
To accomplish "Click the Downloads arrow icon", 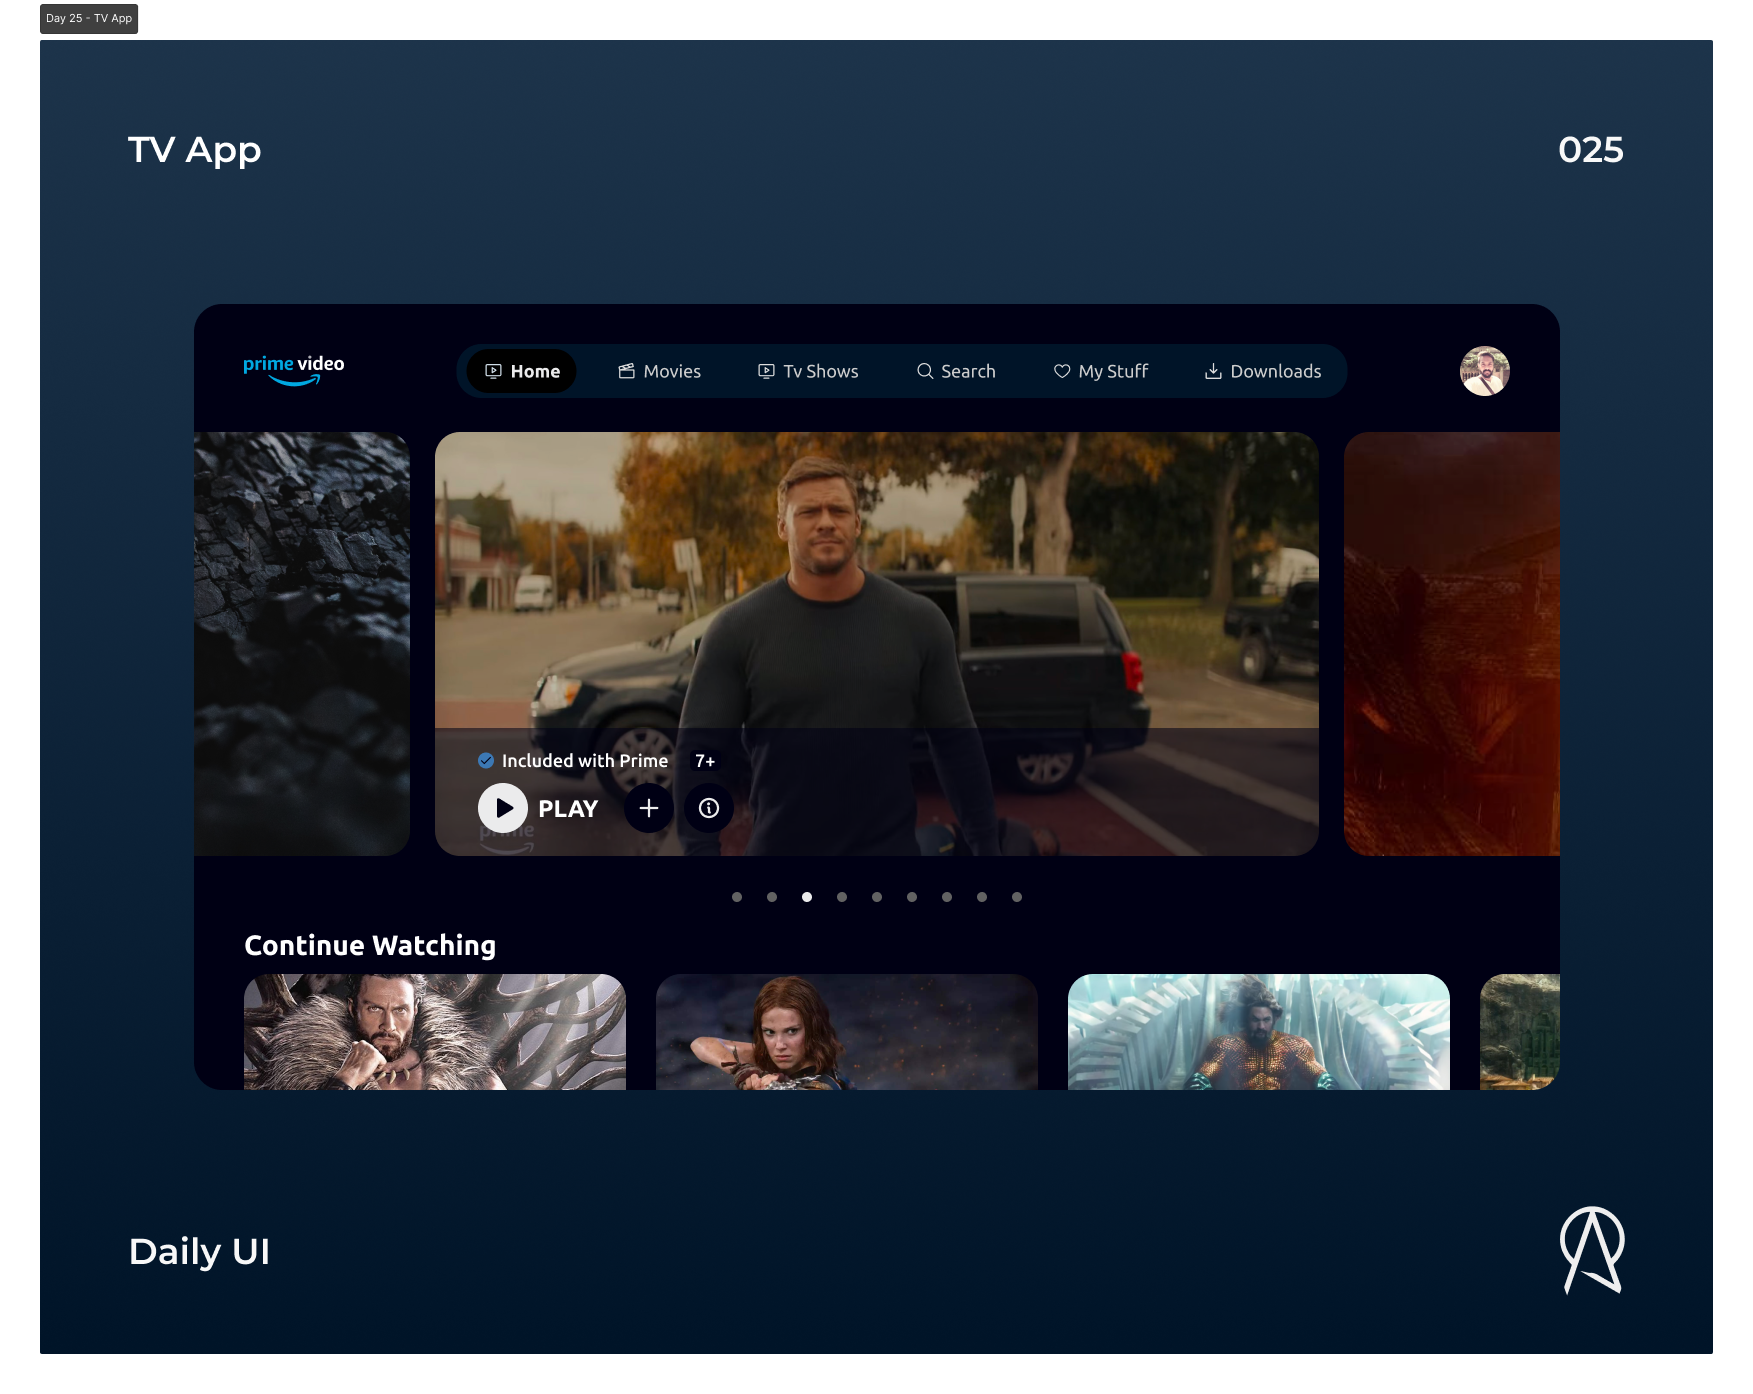I will pos(1212,371).
